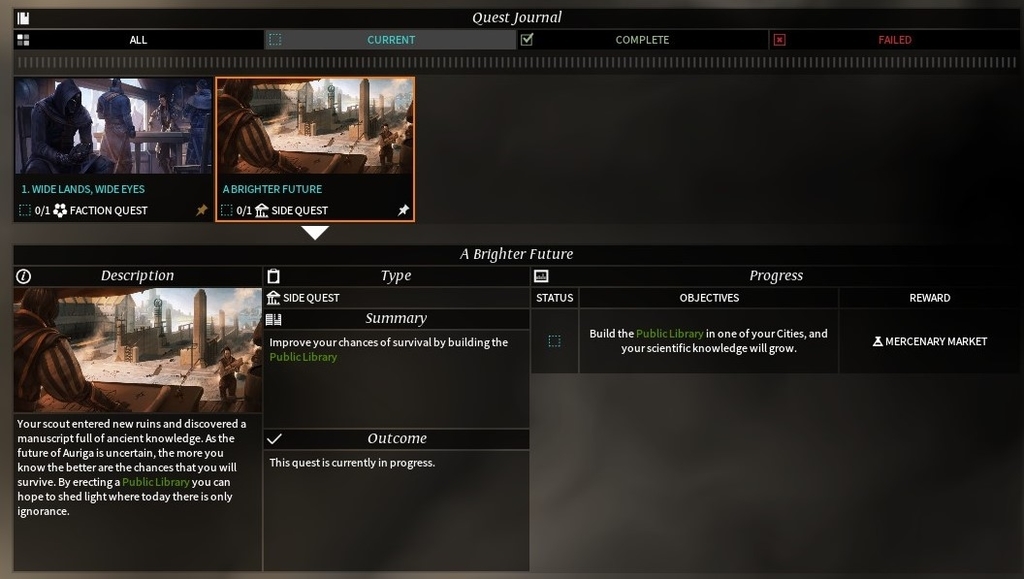Open the Public Library link in Summary
The height and width of the screenshot is (579, 1024).
pyautogui.click(x=303, y=357)
